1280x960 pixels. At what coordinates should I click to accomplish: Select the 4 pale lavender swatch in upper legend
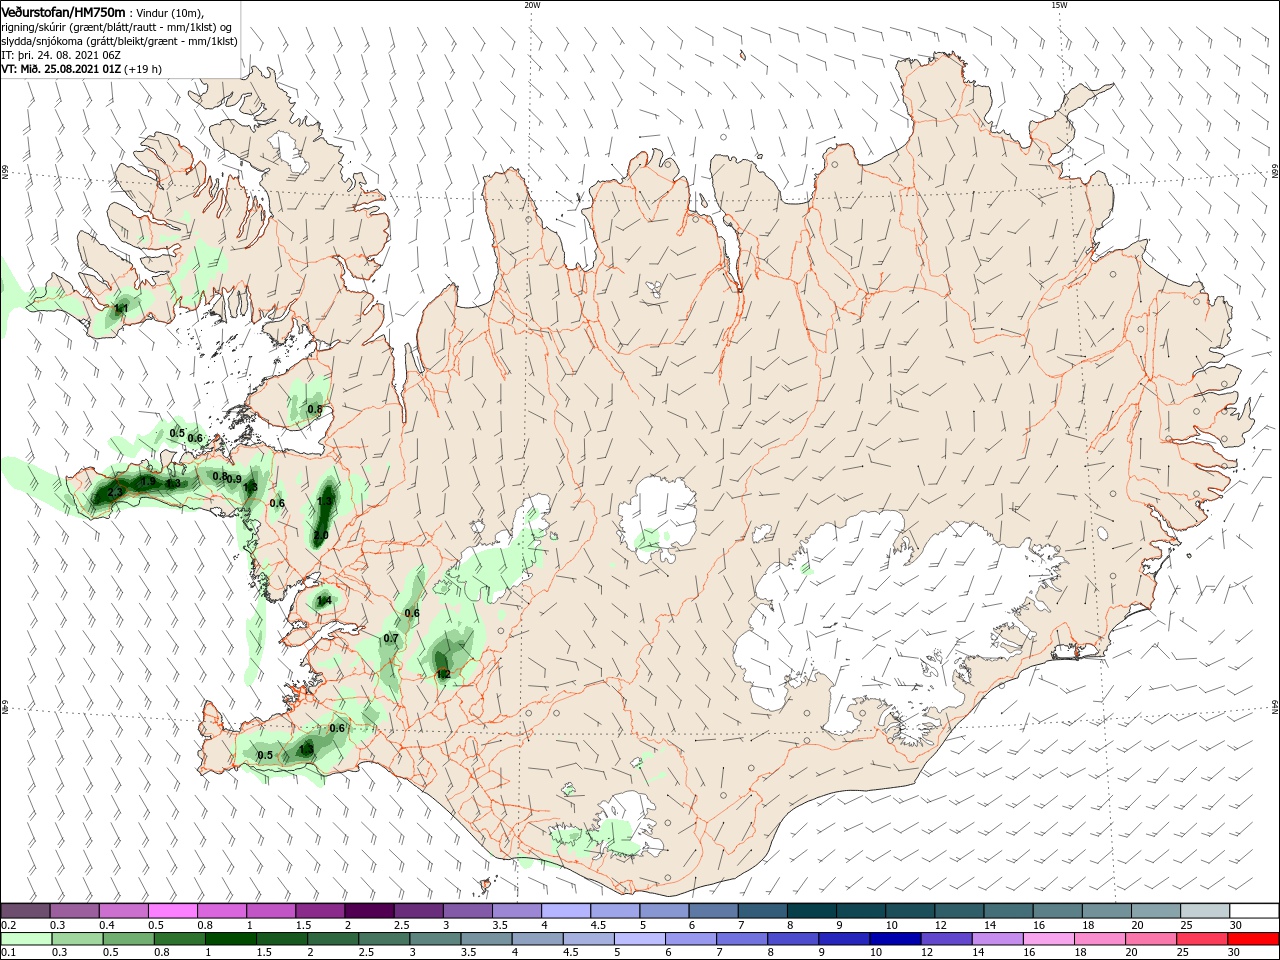click(565, 911)
